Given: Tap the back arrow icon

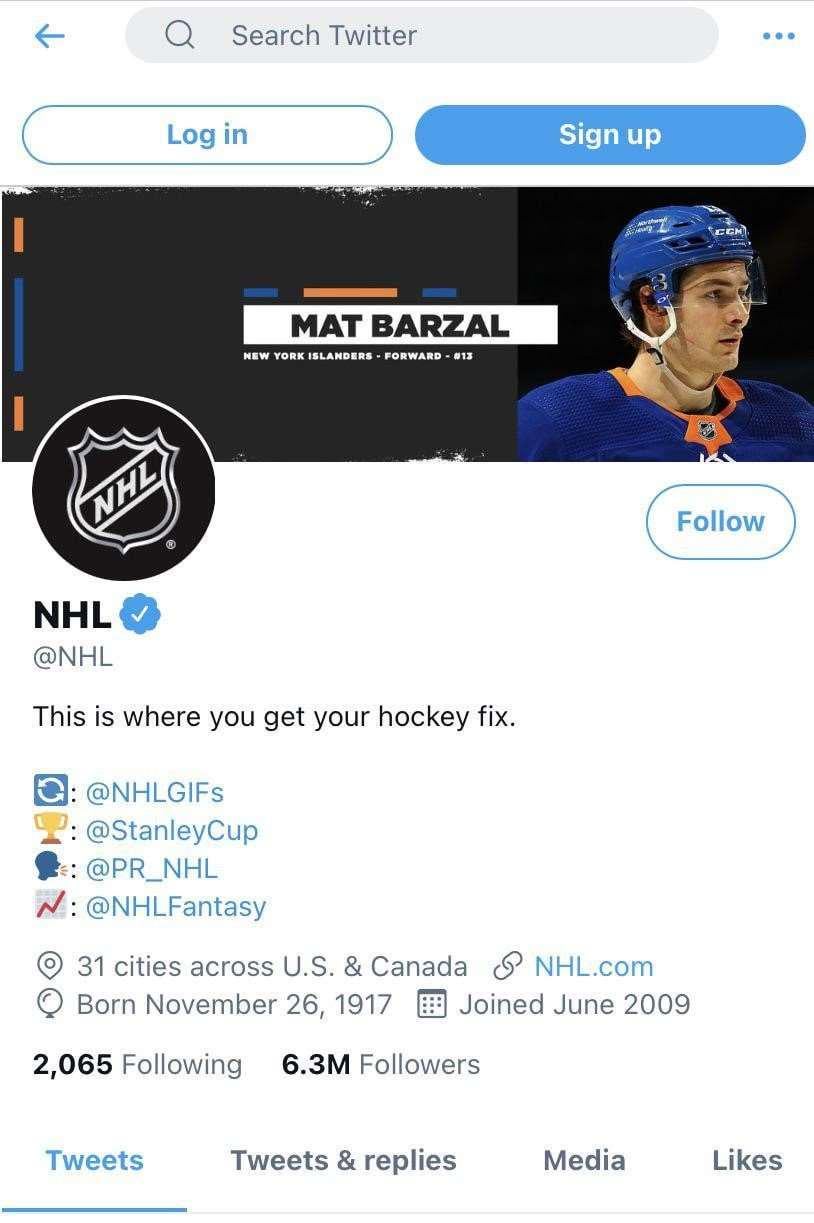Looking at the screenshot, I should click(49, 36).
